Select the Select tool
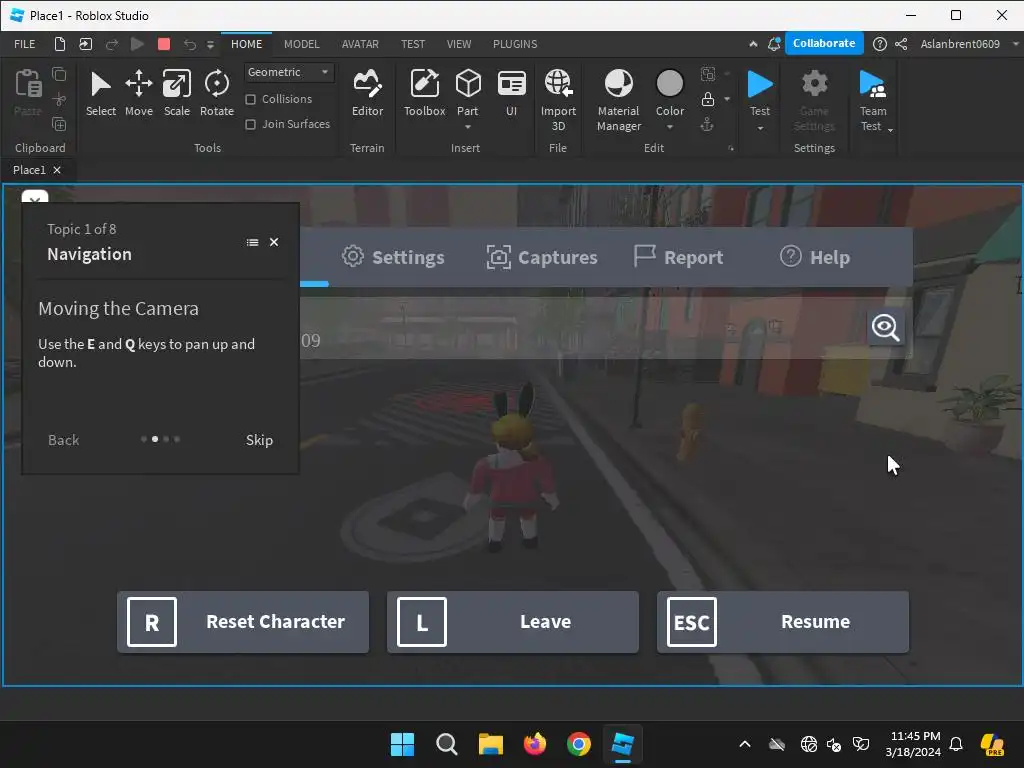1024x768 pixels. point(101,94)
